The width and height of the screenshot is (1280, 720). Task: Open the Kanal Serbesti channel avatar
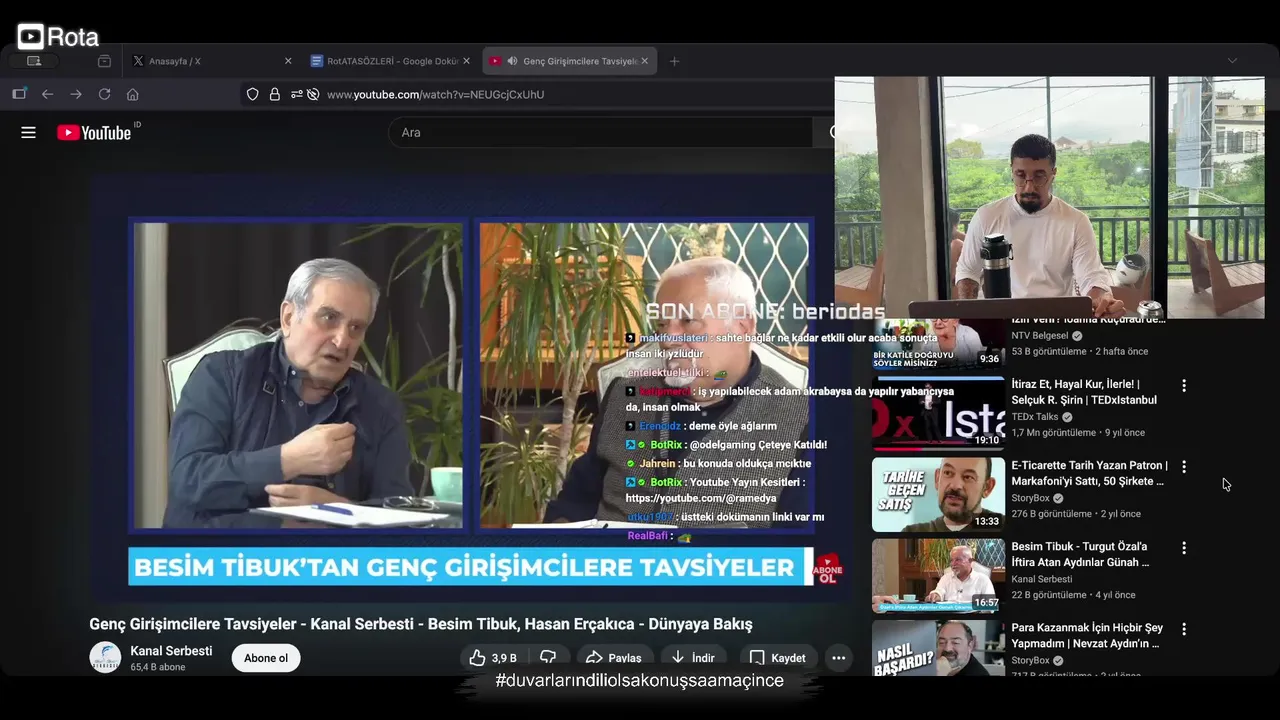[x=105, y=657]
